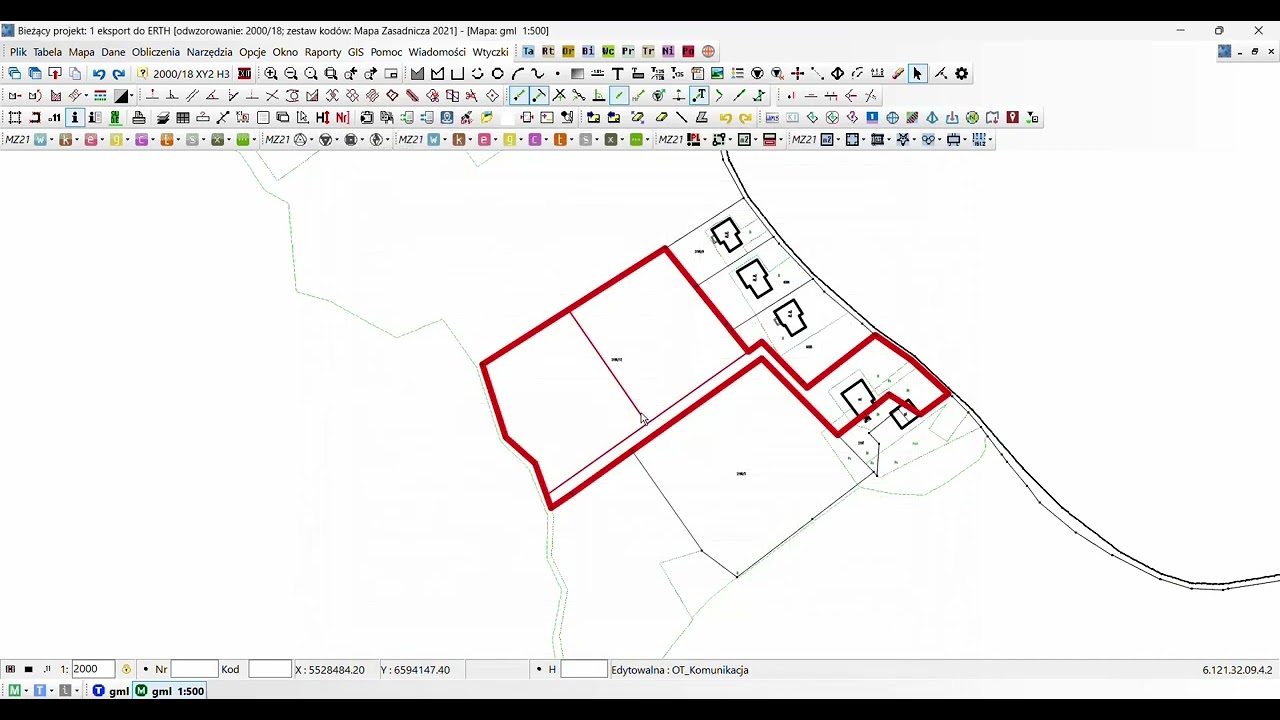
Task: Toggle the snap to endpoint green line button
Action: 519,96
